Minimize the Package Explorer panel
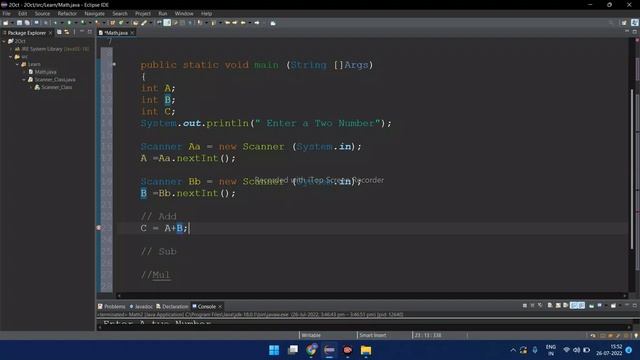The width and height of the screenshot is (640, 360). pyautogui.click(x=82, y=32)
